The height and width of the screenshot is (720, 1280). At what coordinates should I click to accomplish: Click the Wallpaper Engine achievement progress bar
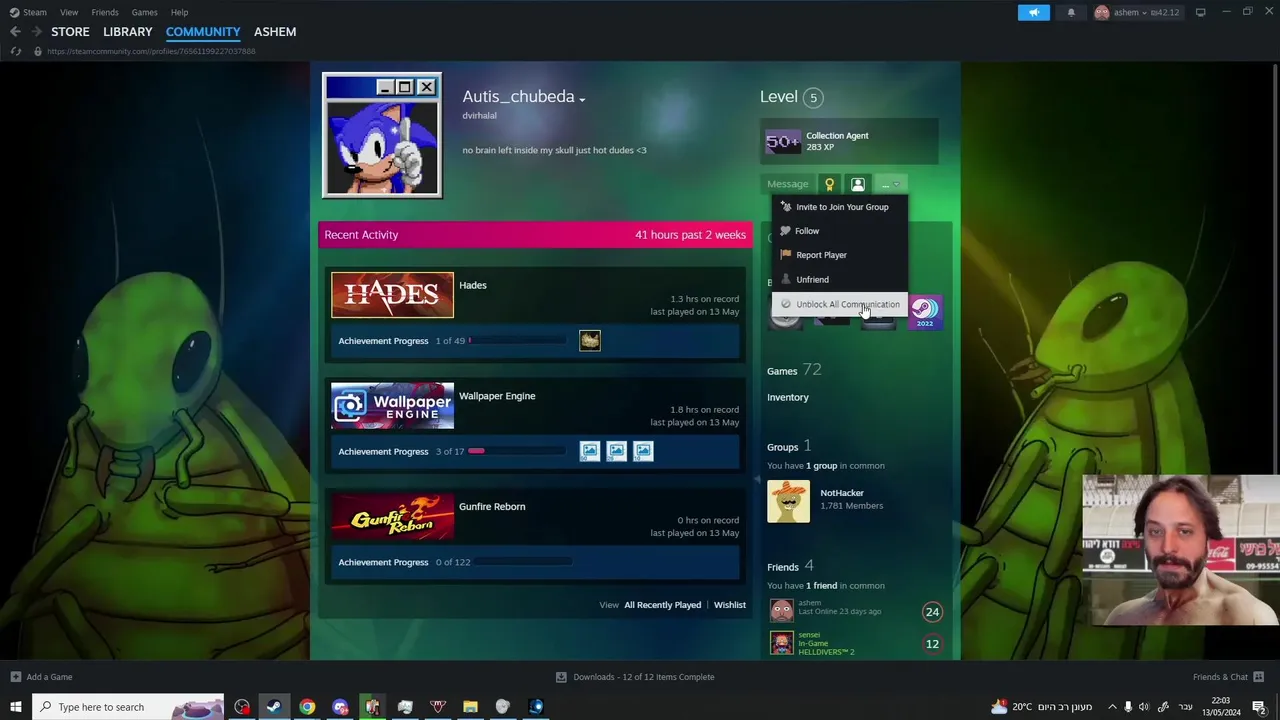coord(518,451)
